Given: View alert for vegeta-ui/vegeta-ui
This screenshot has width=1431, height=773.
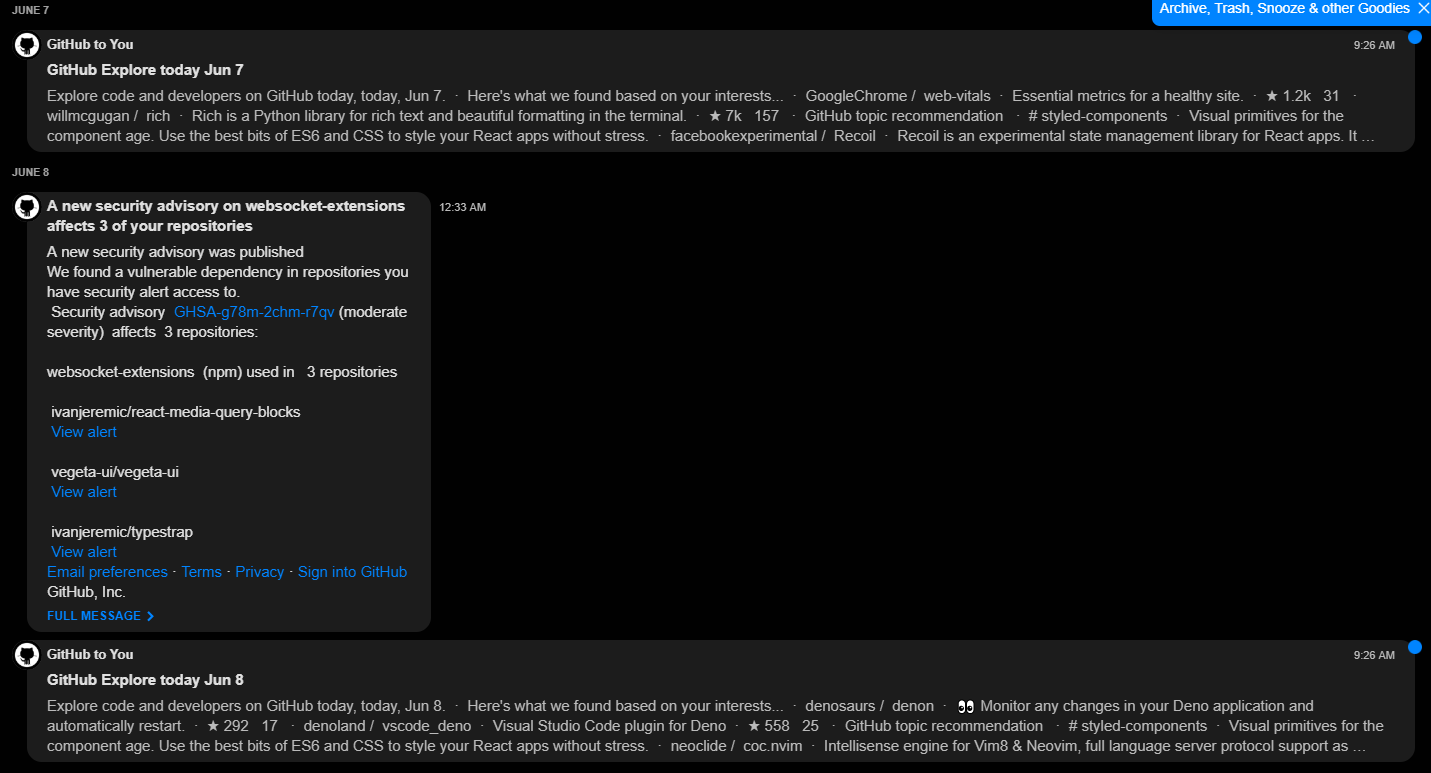Looking at the screenshot, I should (x=84, y=492).
